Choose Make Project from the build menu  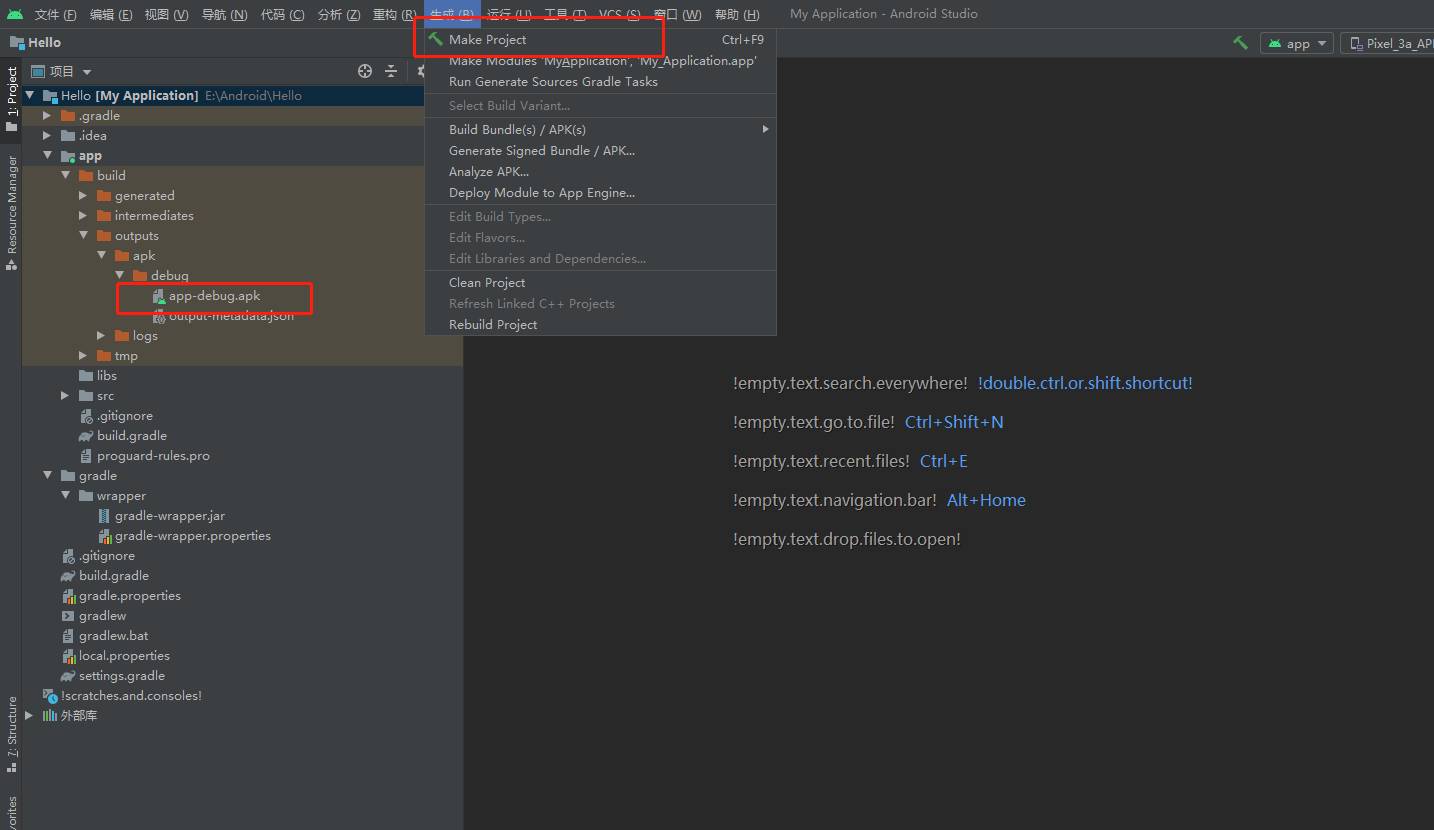(600, 39)
